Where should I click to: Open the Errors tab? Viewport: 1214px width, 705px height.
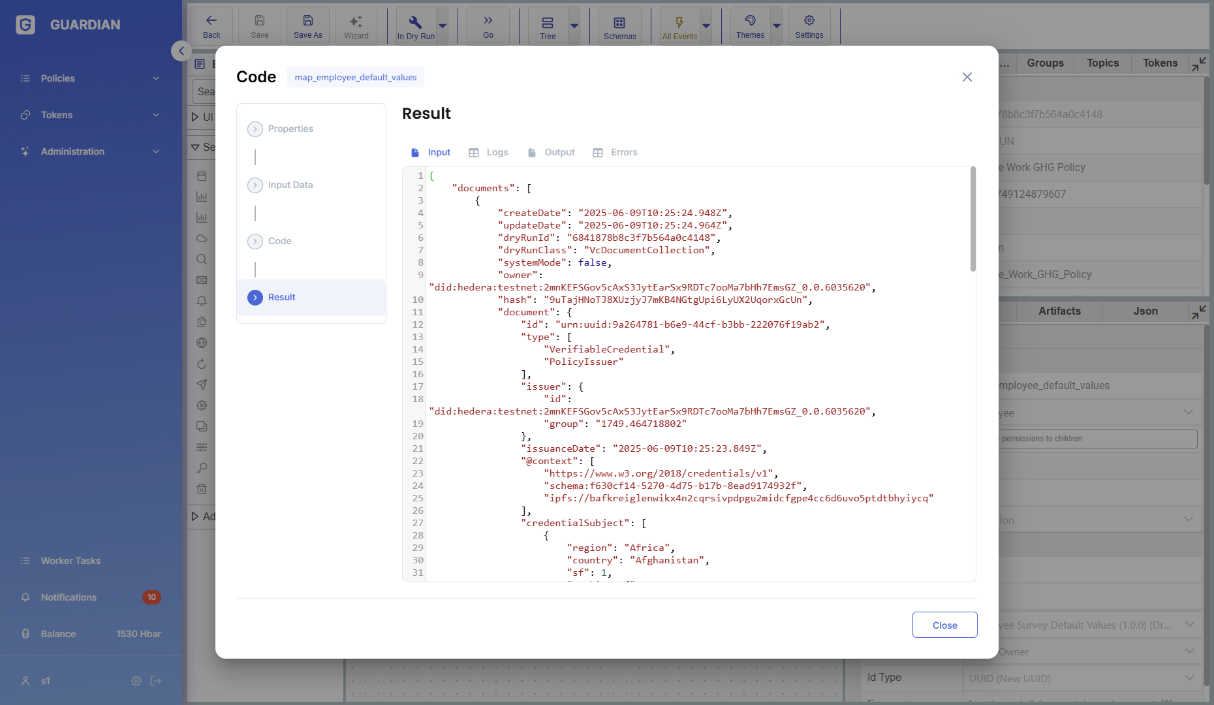pyautogui.click(x=615, y=153)
